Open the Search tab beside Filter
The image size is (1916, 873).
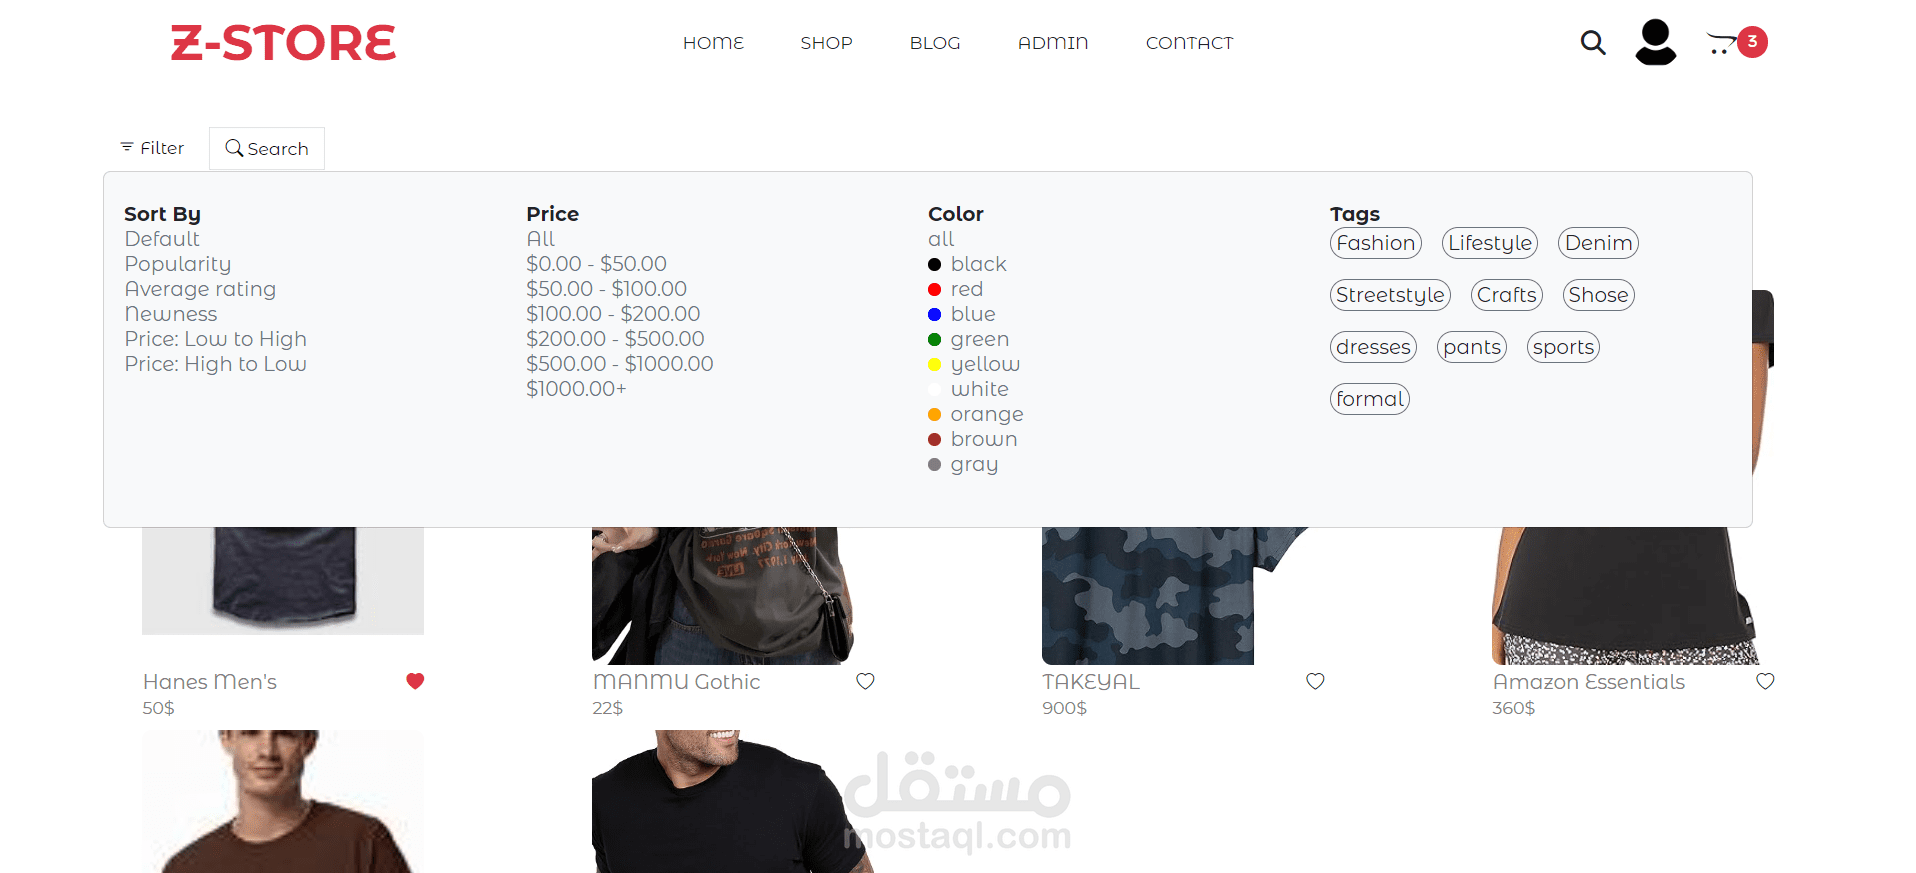click(x=267, y=148)
